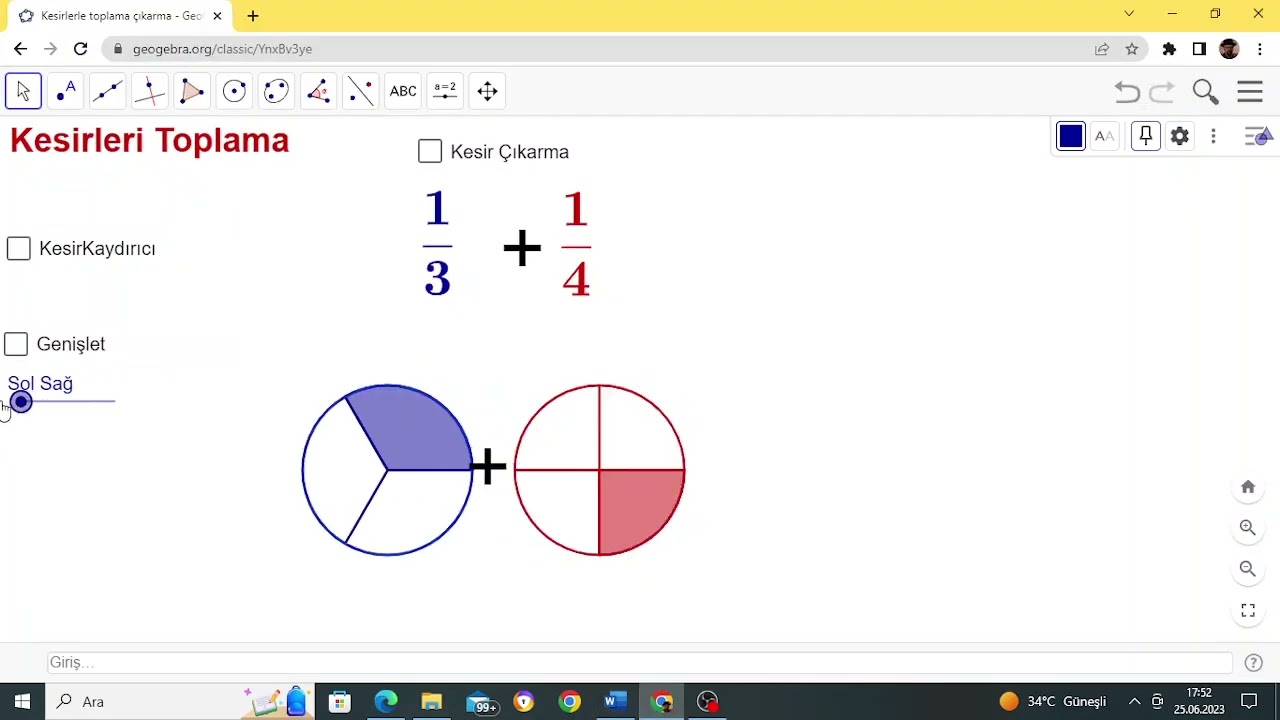Zoom out of the graphics view
The height and width of the screenshot is (720, 1280).
[1248, 569]
